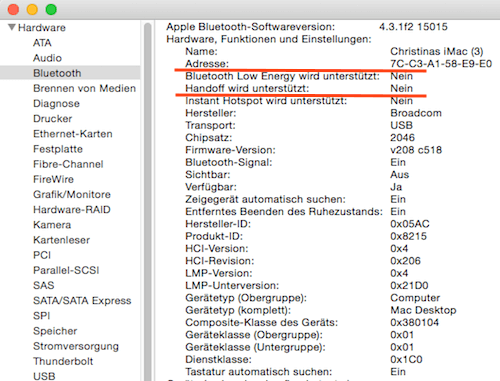500x381 pixels.
Task: Click the Hardware, Funktionen und Einstellungen heading
Action: point(269,39)
